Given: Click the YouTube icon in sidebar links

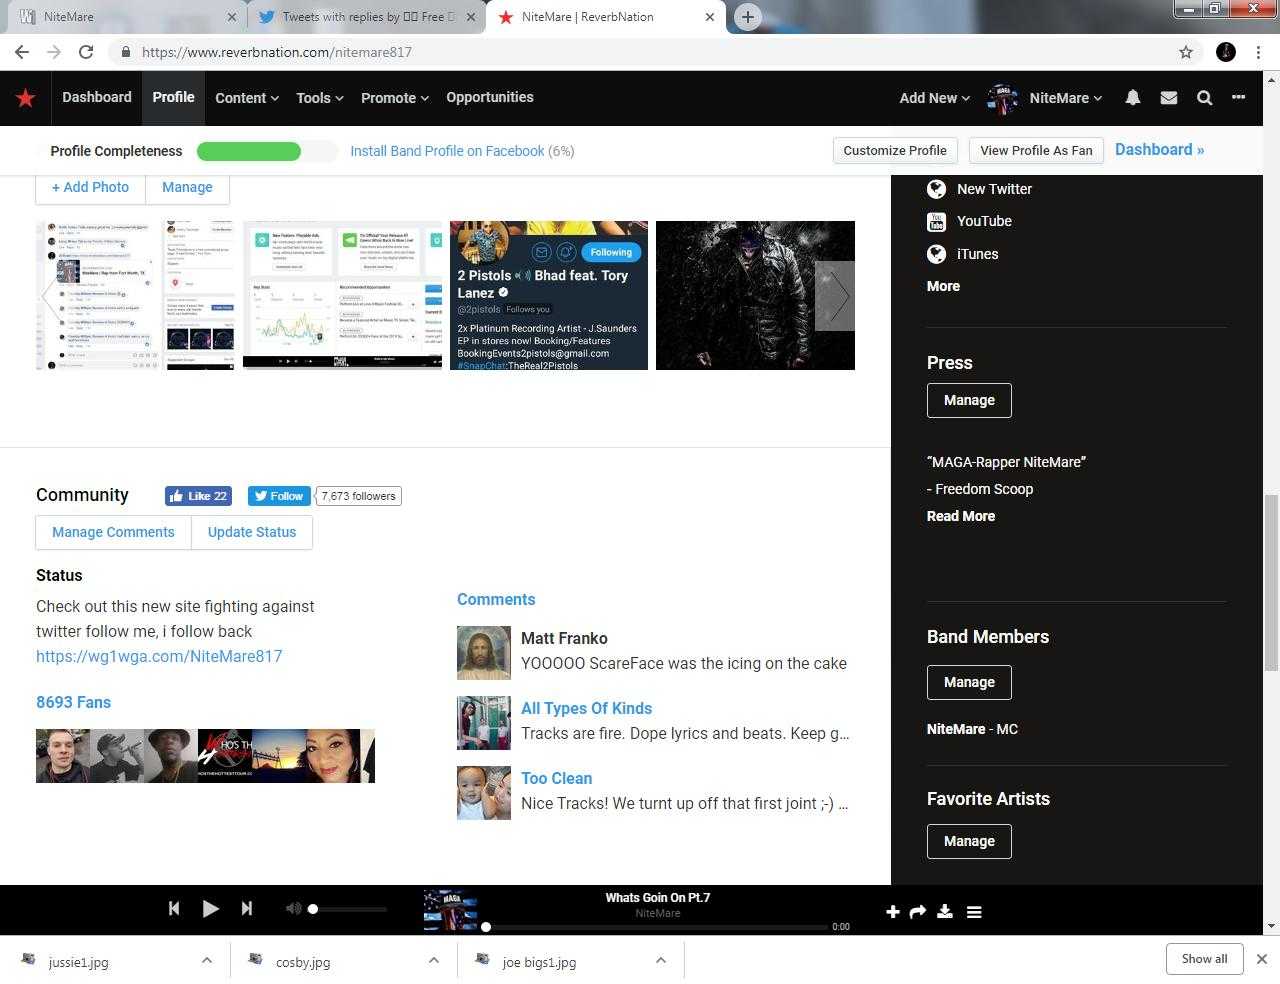Looking at the screenshot, I should (x=936, y=221).
